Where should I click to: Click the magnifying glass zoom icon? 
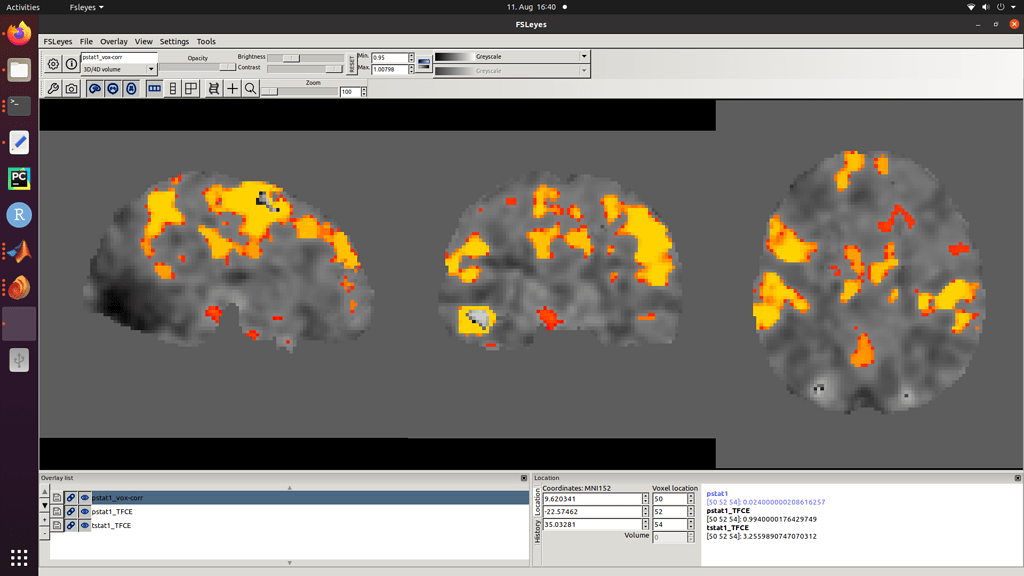click(x=248, y=88)
